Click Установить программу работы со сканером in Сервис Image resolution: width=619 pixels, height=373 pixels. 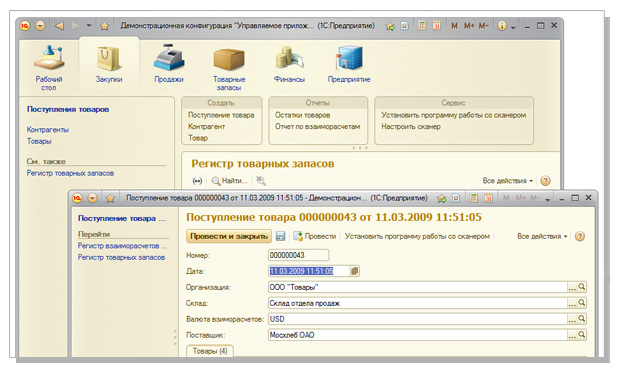tap(454, 115)
